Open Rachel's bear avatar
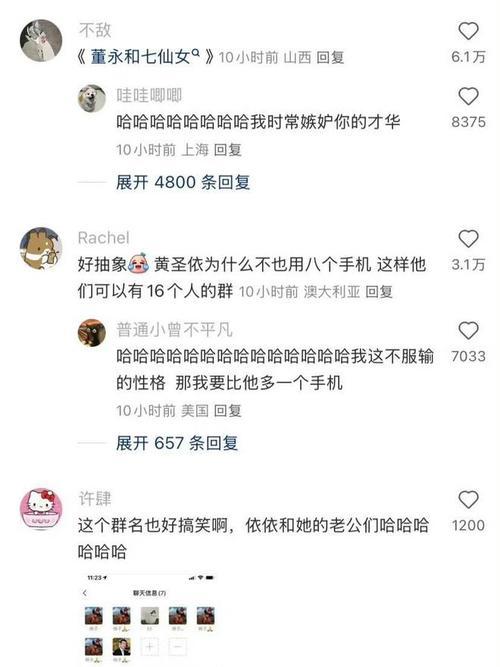The height and width of the screenshot is (667, 500). tap(41, 248)
